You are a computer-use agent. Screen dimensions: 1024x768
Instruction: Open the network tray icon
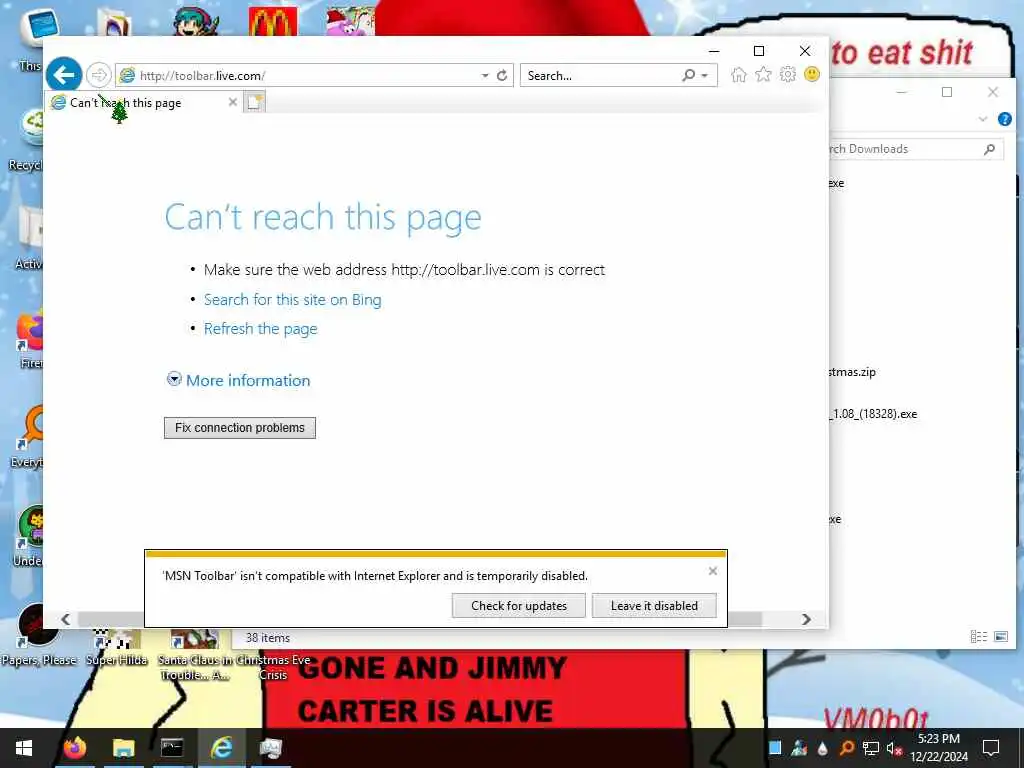(870, 748)
